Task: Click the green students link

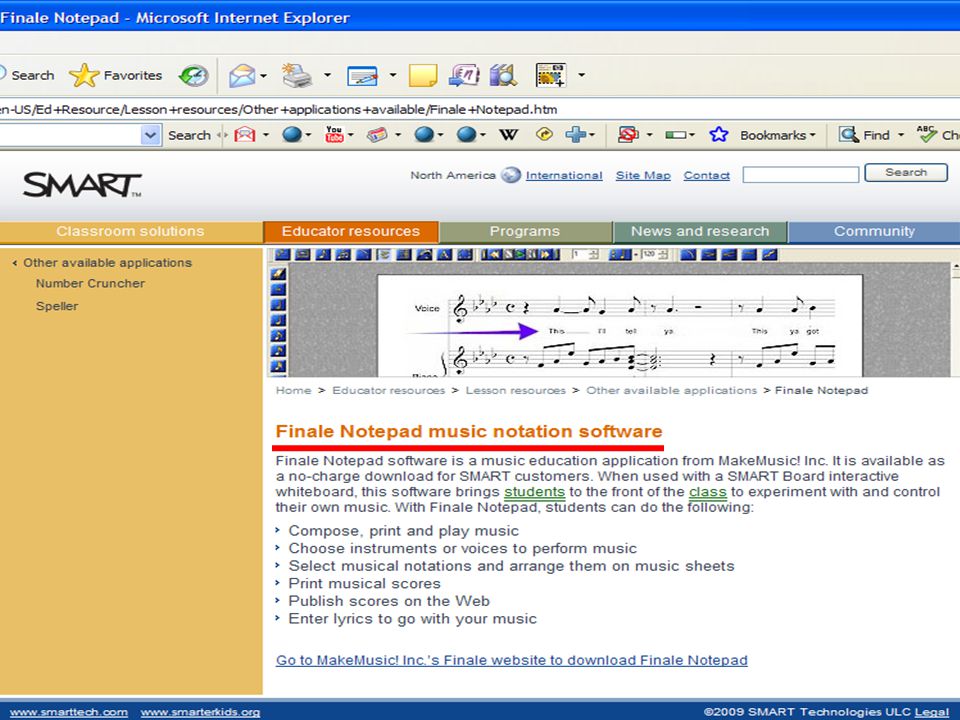Action: point(534,492)
